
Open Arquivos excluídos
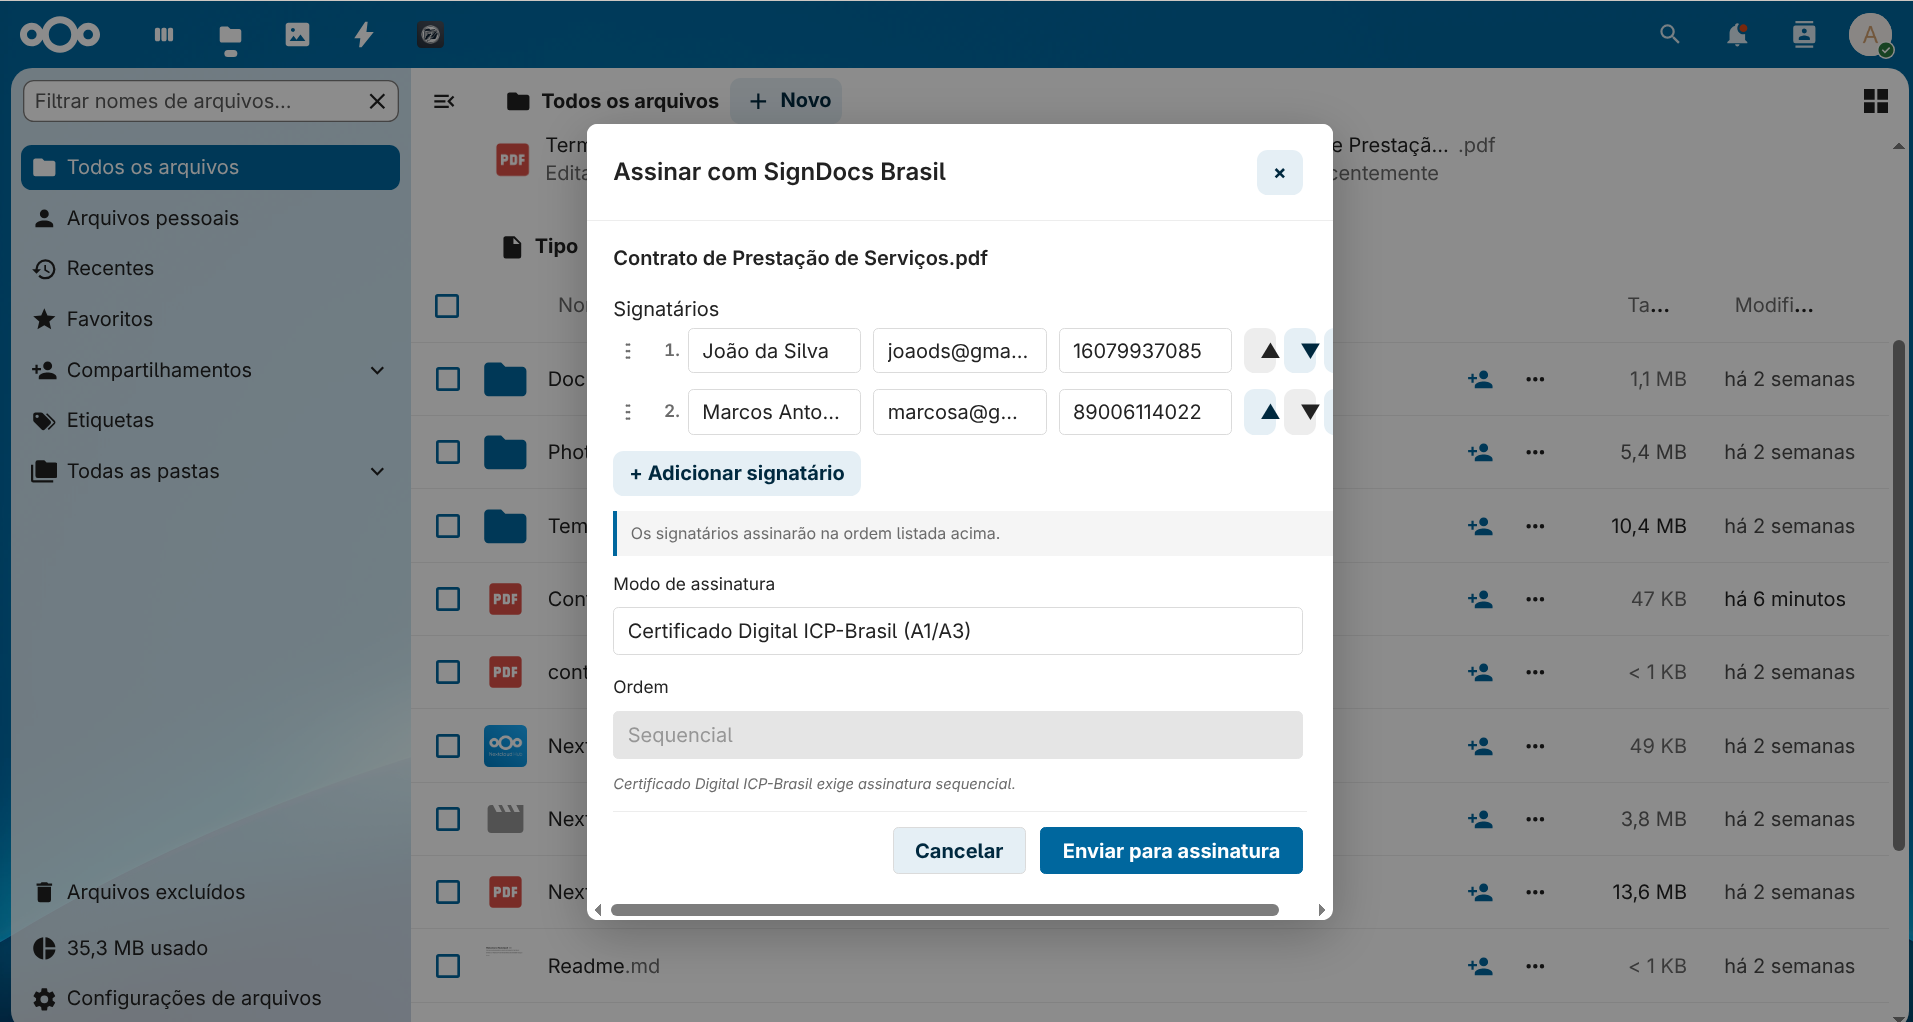pyautogui.click(x=210, y=892)
